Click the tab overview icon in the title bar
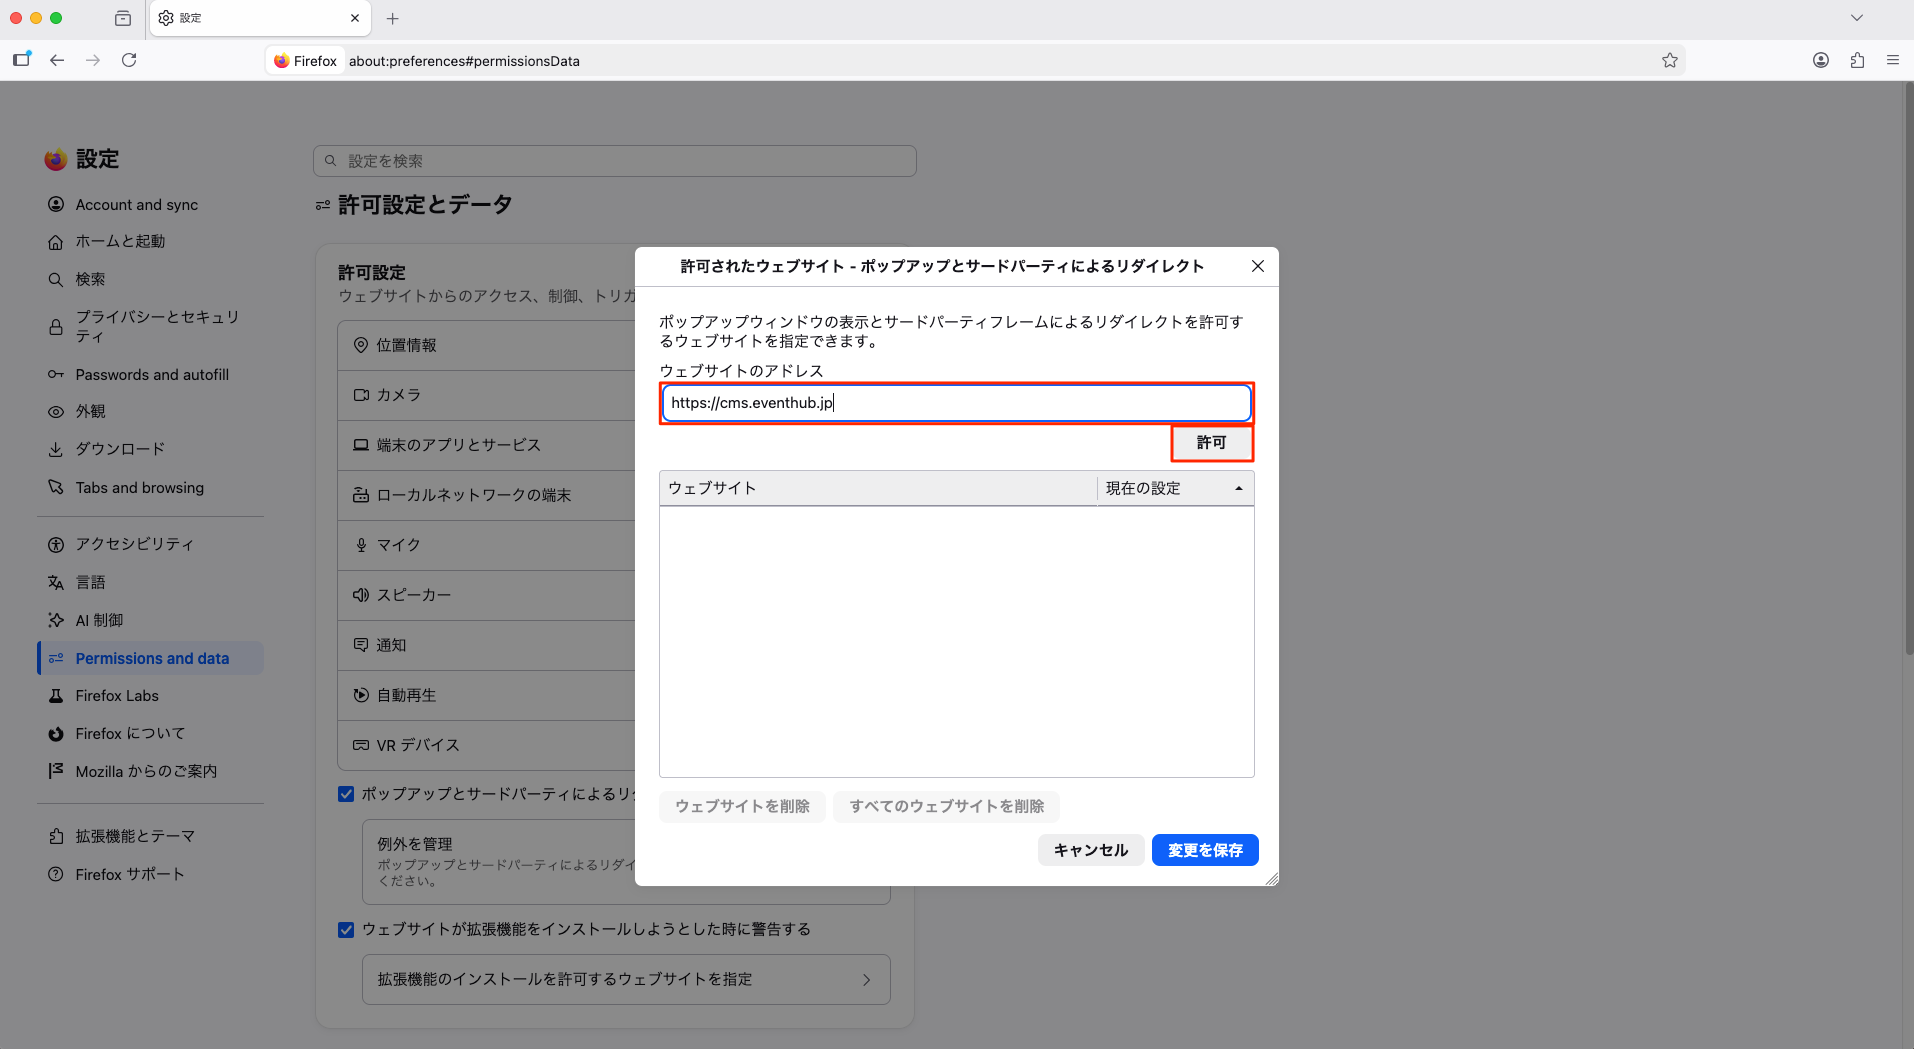The width and height of the screenshot is (1914, 1049). click(123, 18)
